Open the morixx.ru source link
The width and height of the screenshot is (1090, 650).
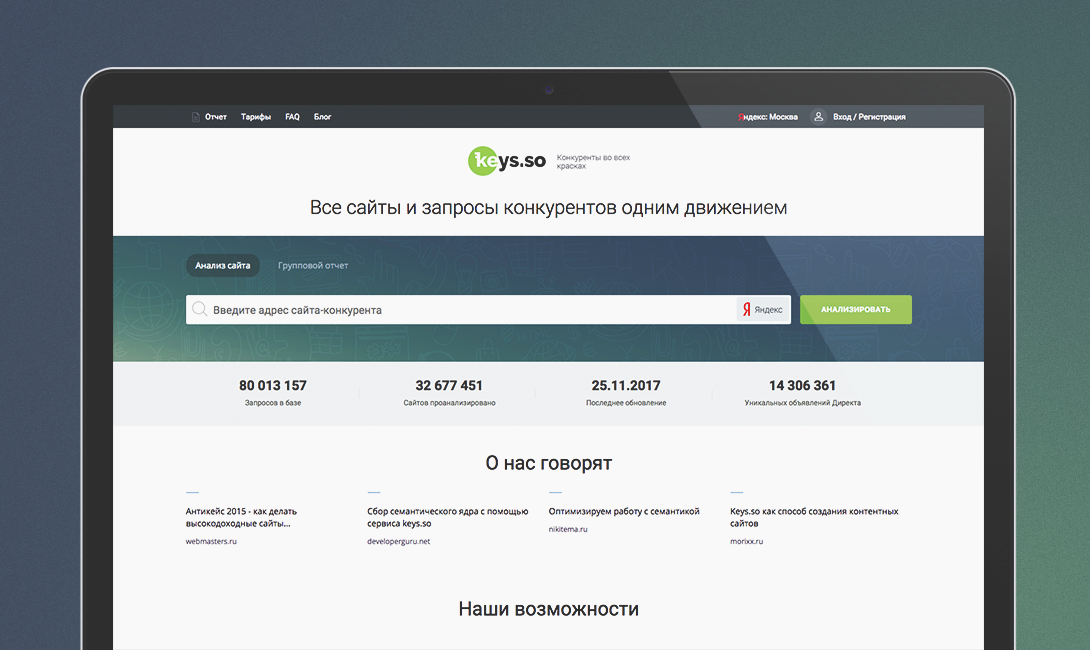tap(746, 542)
